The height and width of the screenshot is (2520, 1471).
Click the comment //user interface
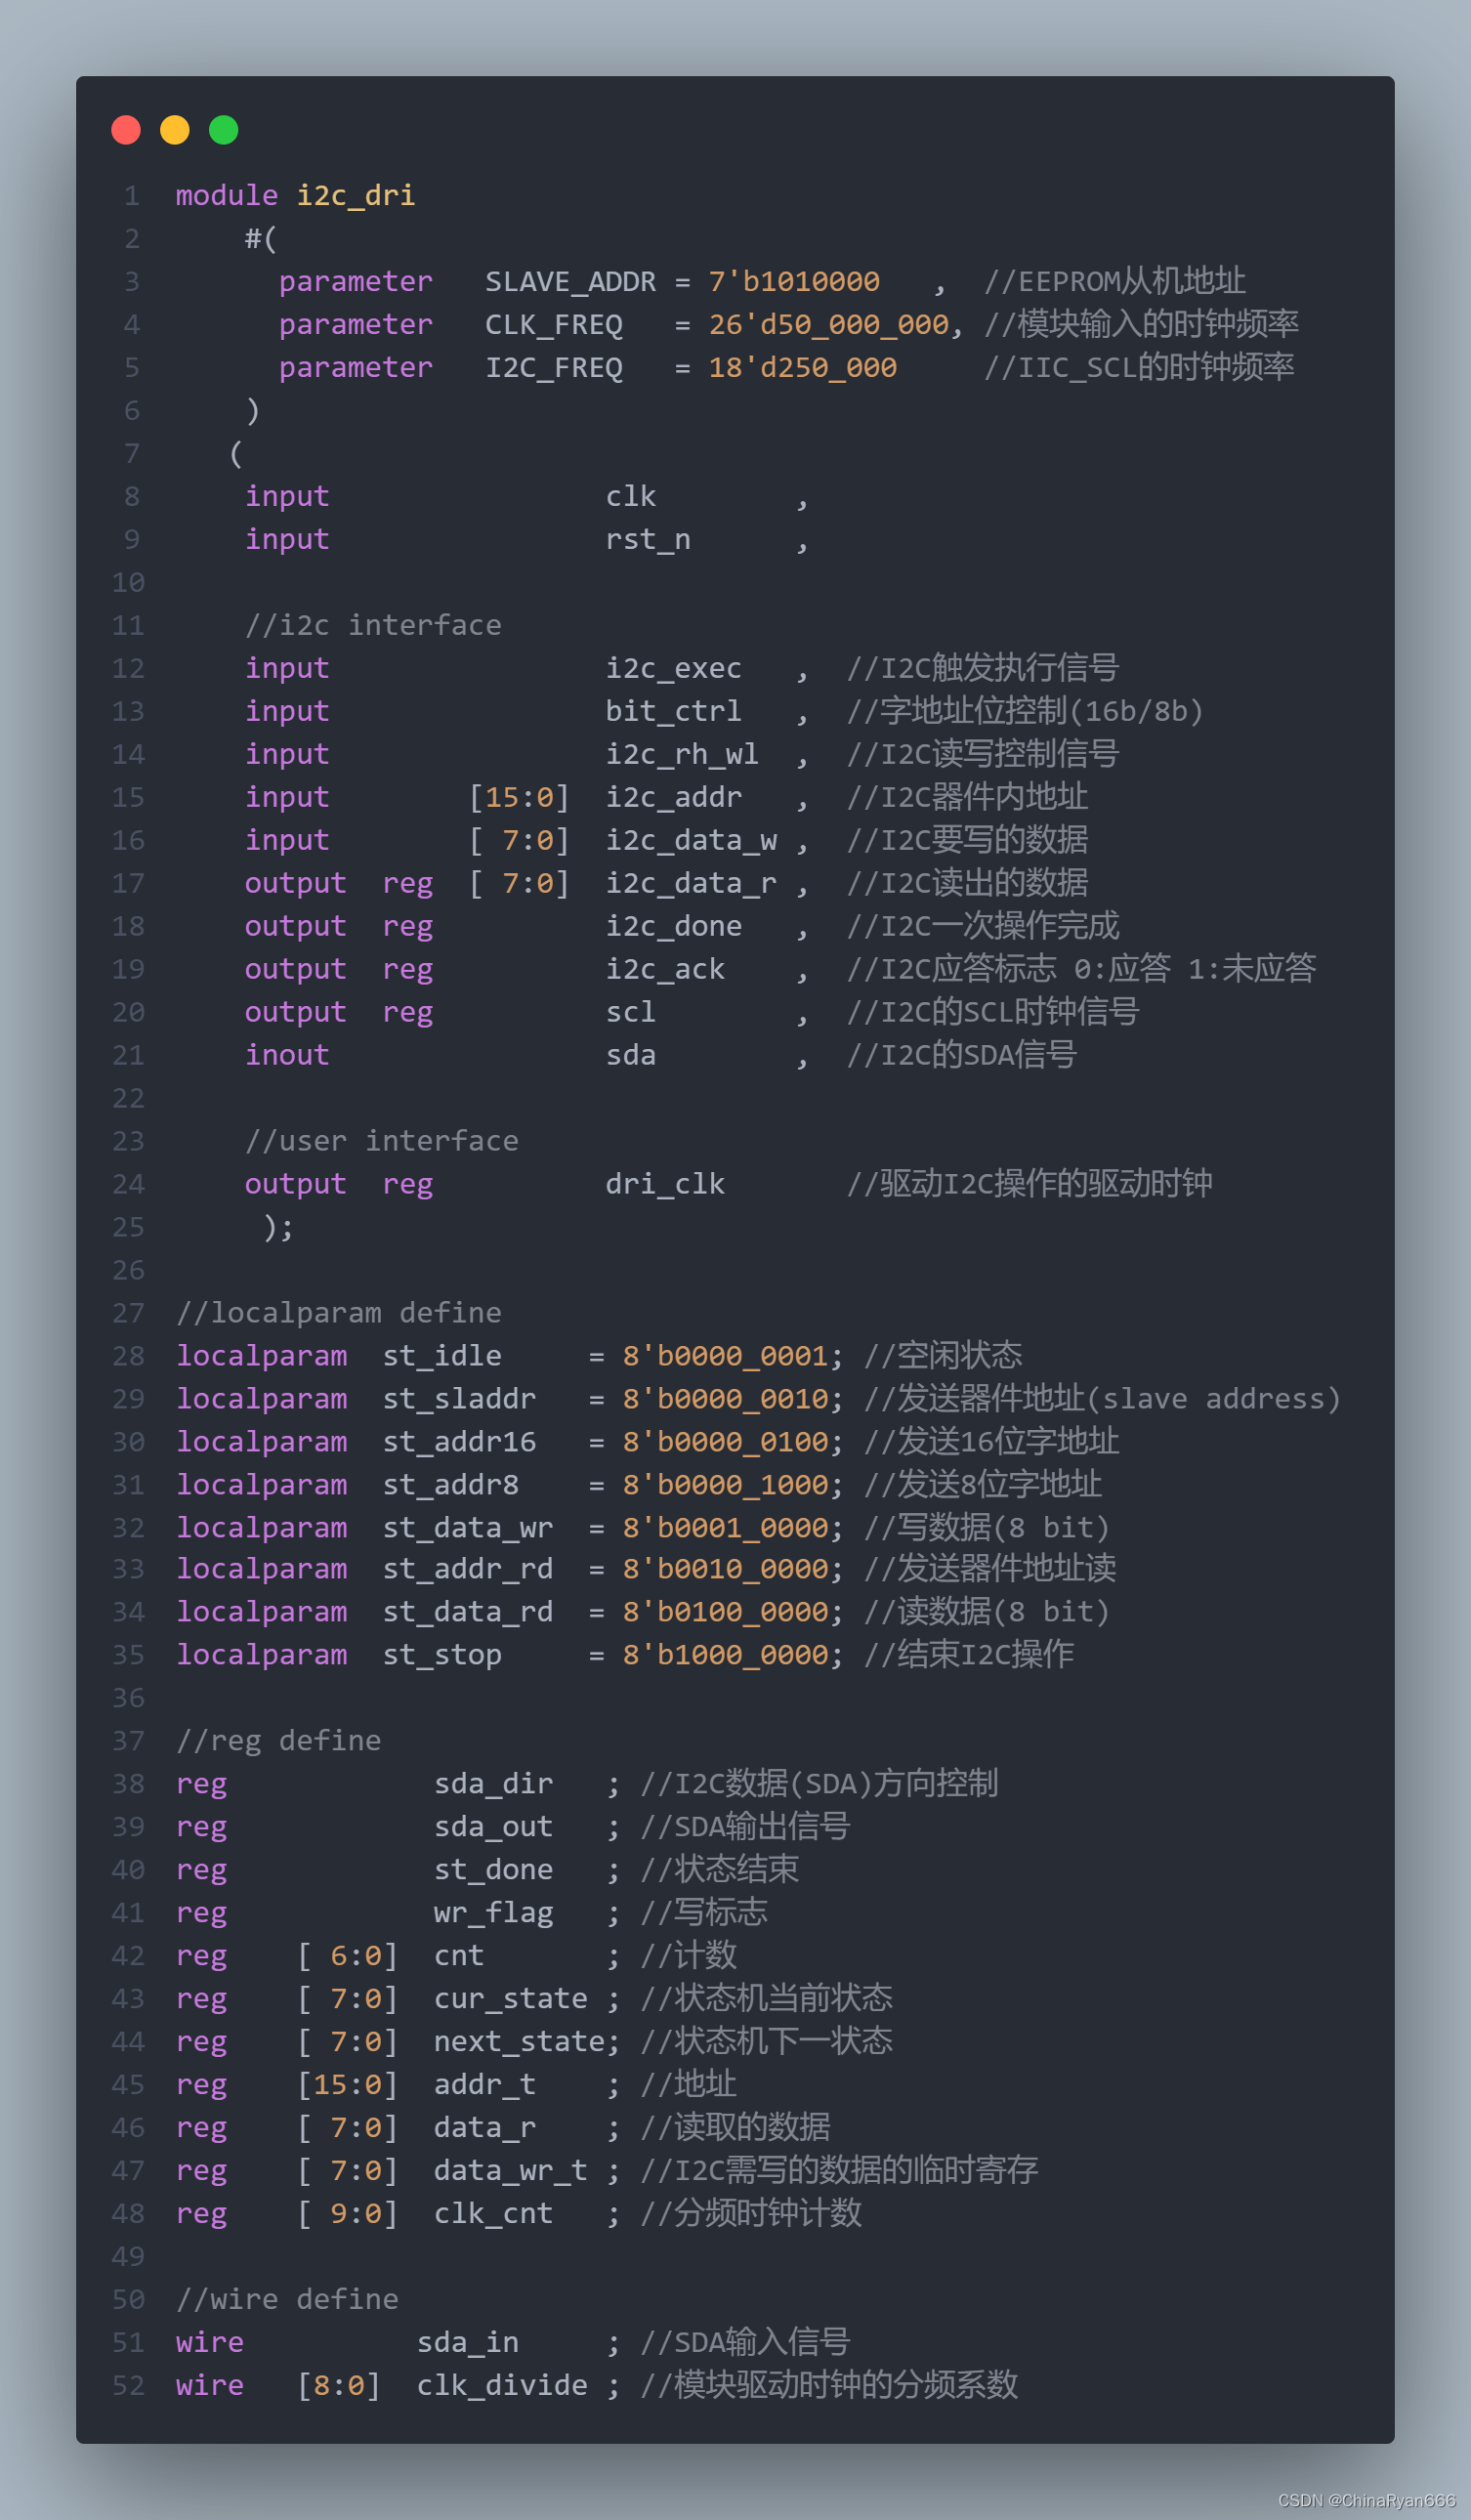coord(382,1142)
